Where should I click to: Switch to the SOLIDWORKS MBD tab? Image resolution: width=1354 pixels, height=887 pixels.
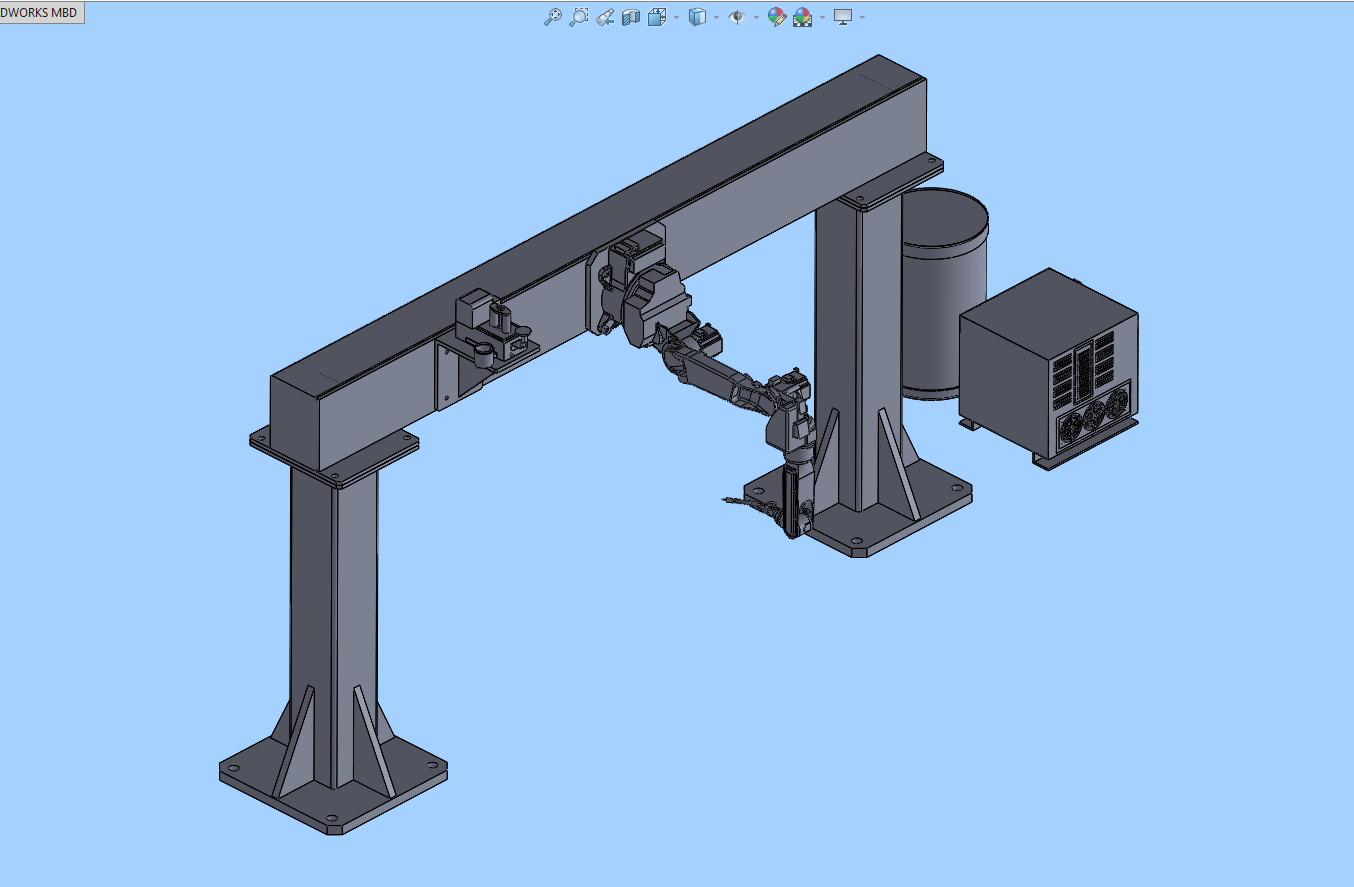tap(41, 13)
